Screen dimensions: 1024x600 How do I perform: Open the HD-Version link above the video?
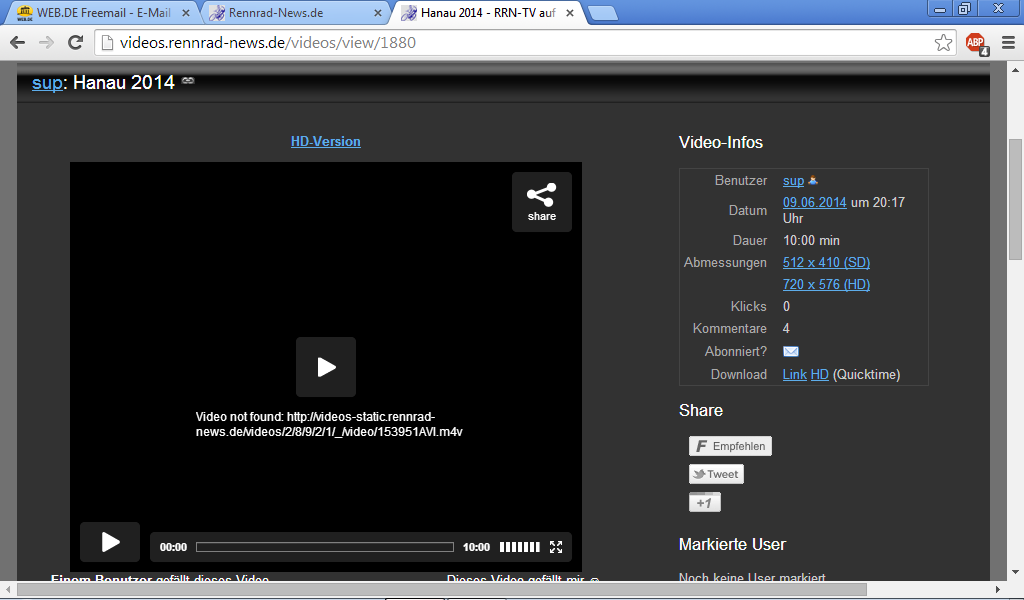(325, 142)
